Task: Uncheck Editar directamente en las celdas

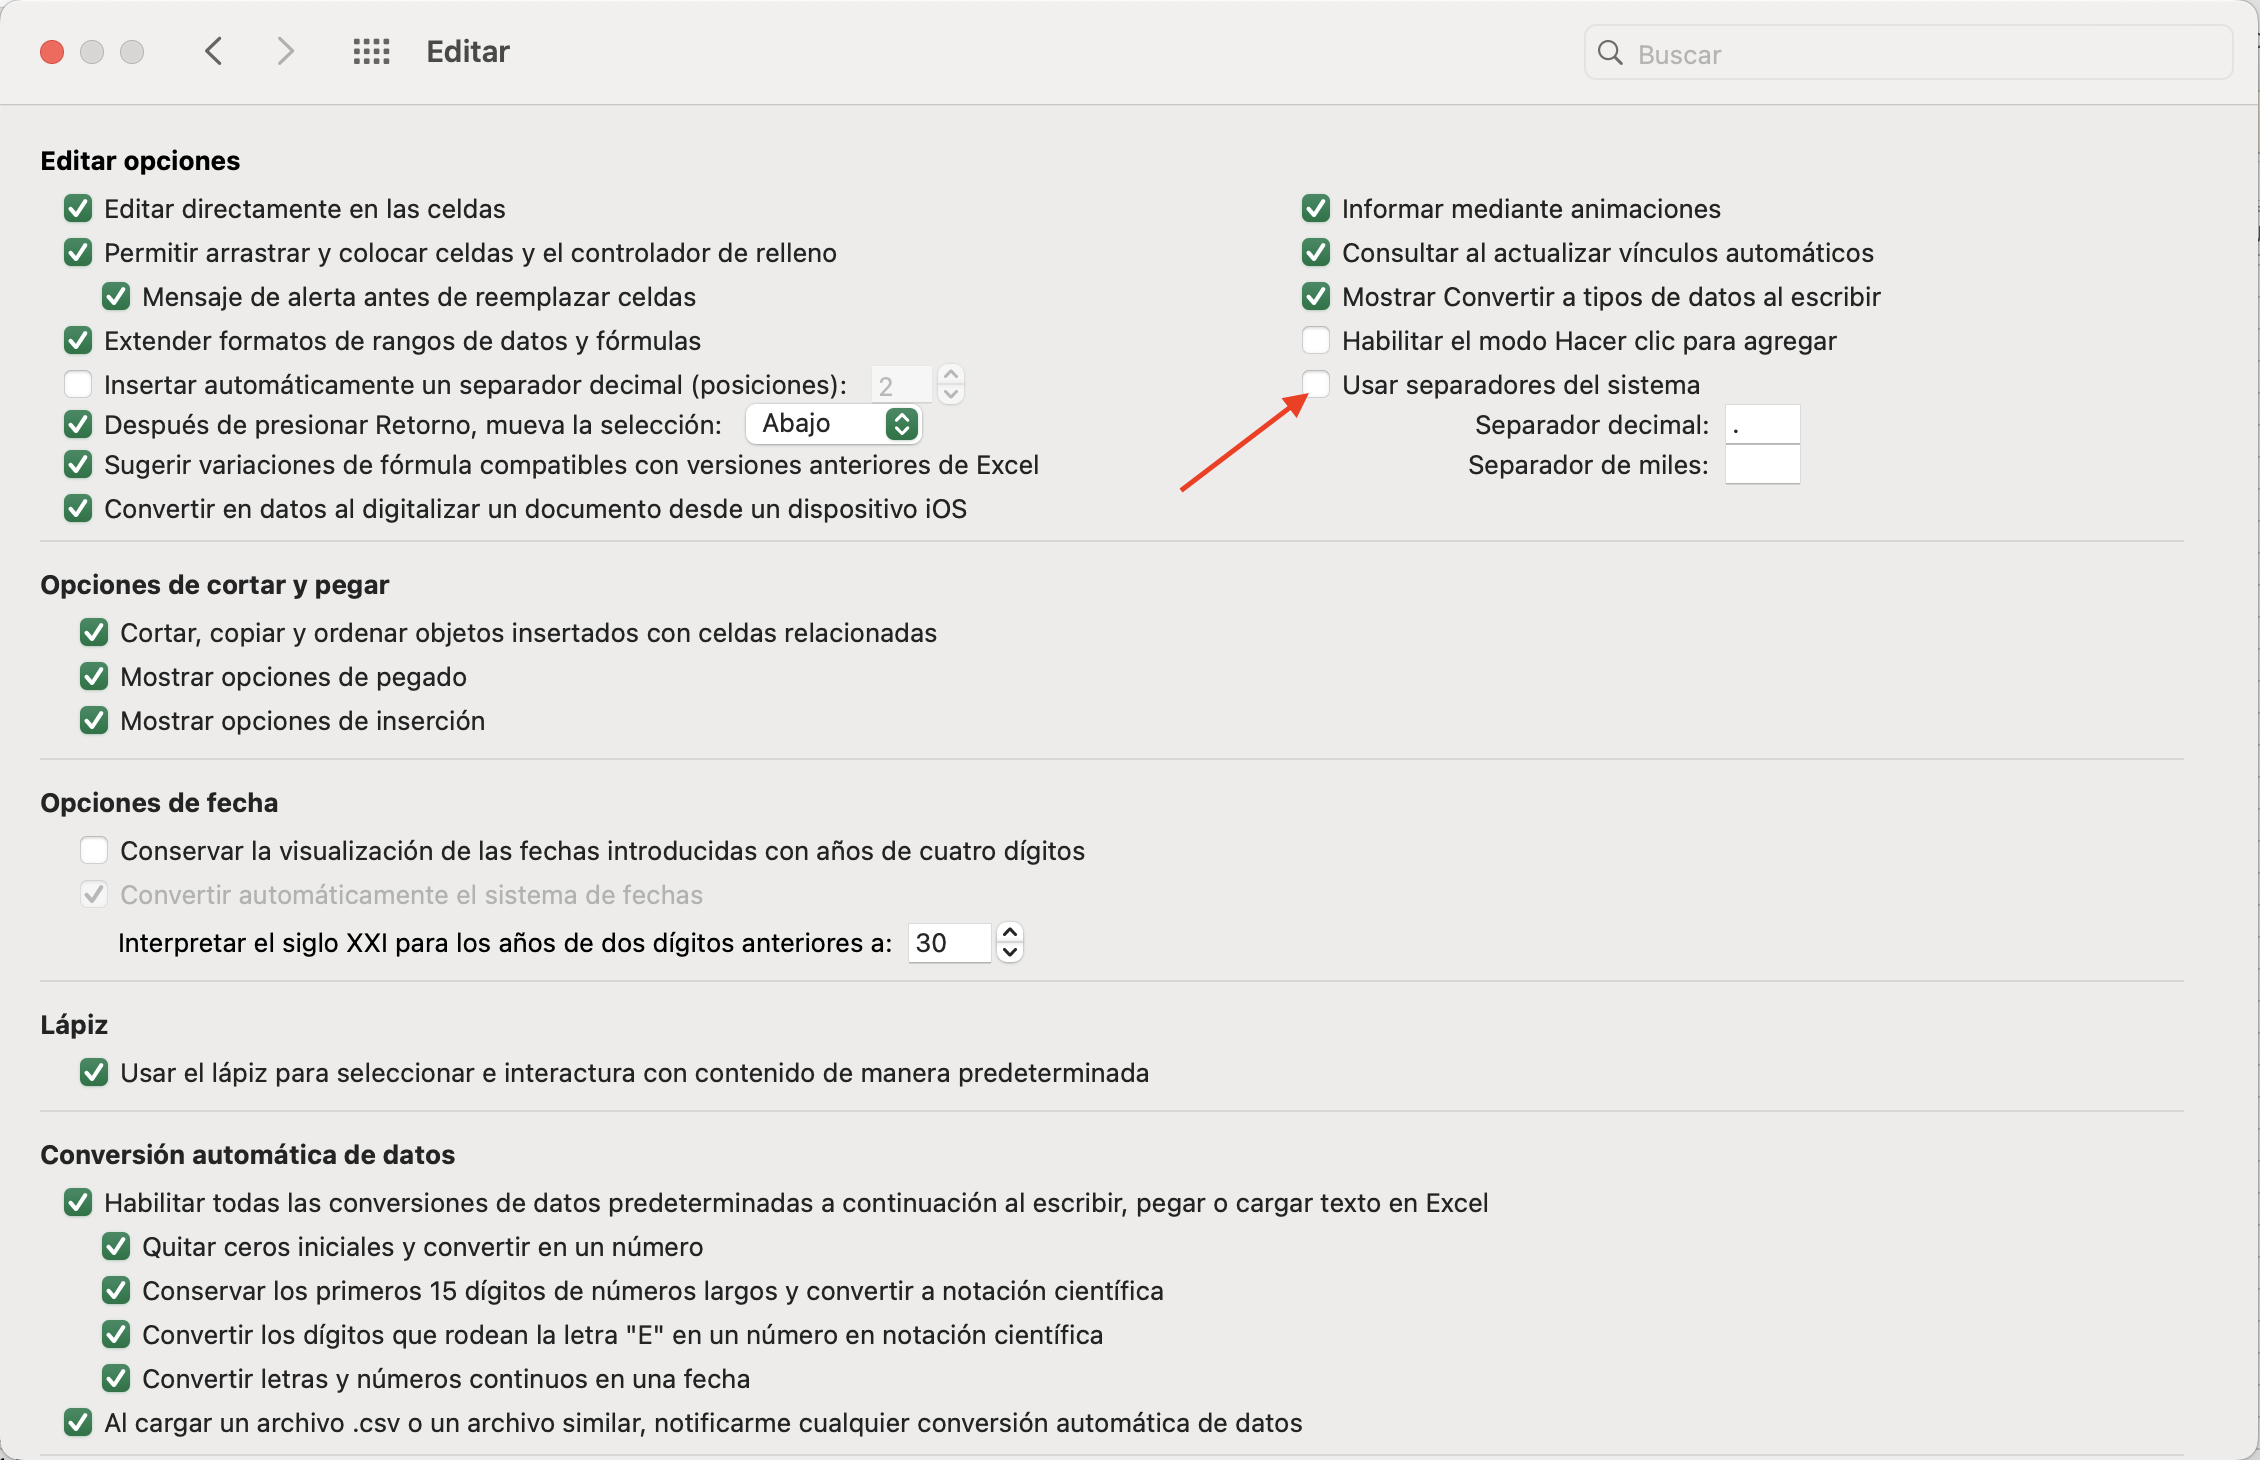Action: tap(78, 208)
